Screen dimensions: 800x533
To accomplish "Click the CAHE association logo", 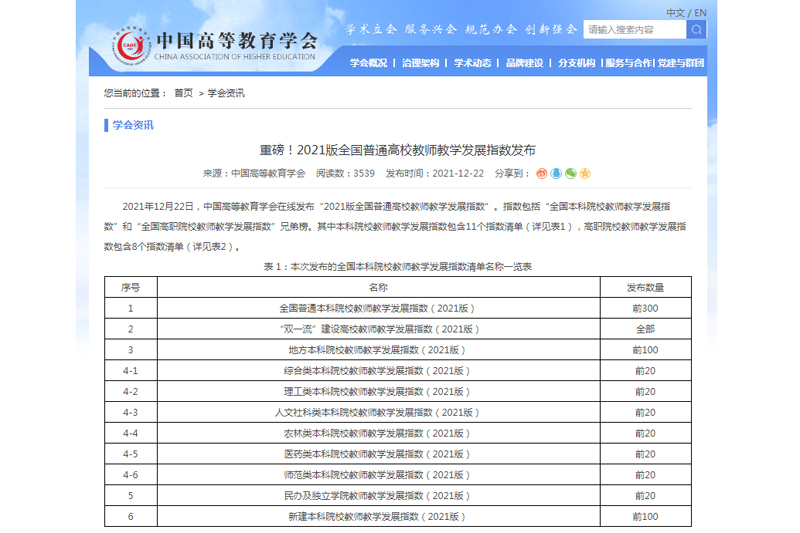I will 129,42.
